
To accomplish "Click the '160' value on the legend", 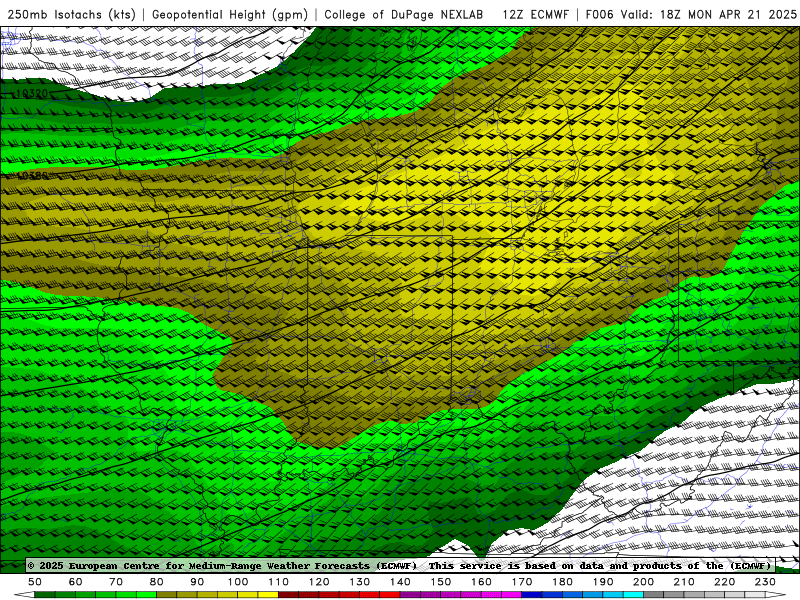I will 481,582.
